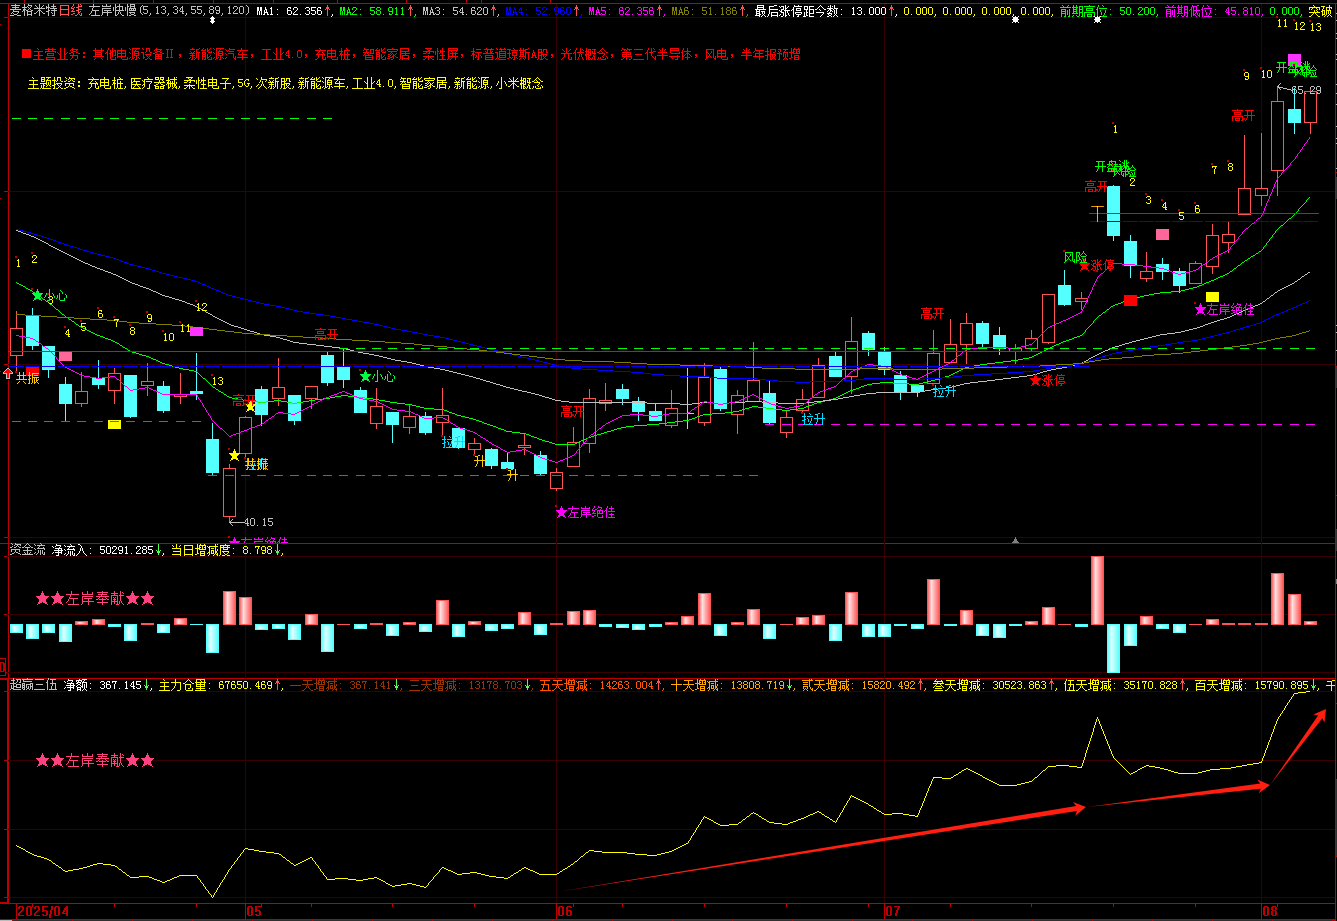Click the 叁天增减: 30523.863 readout
This screenshot has width=1337, height=921.
point(995,686)
